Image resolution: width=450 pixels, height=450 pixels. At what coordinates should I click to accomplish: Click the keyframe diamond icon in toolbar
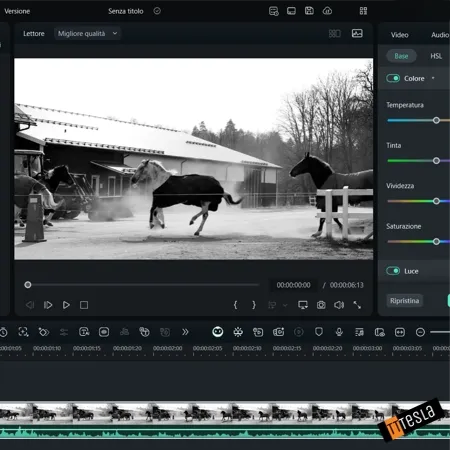click(x=44, y=332)
